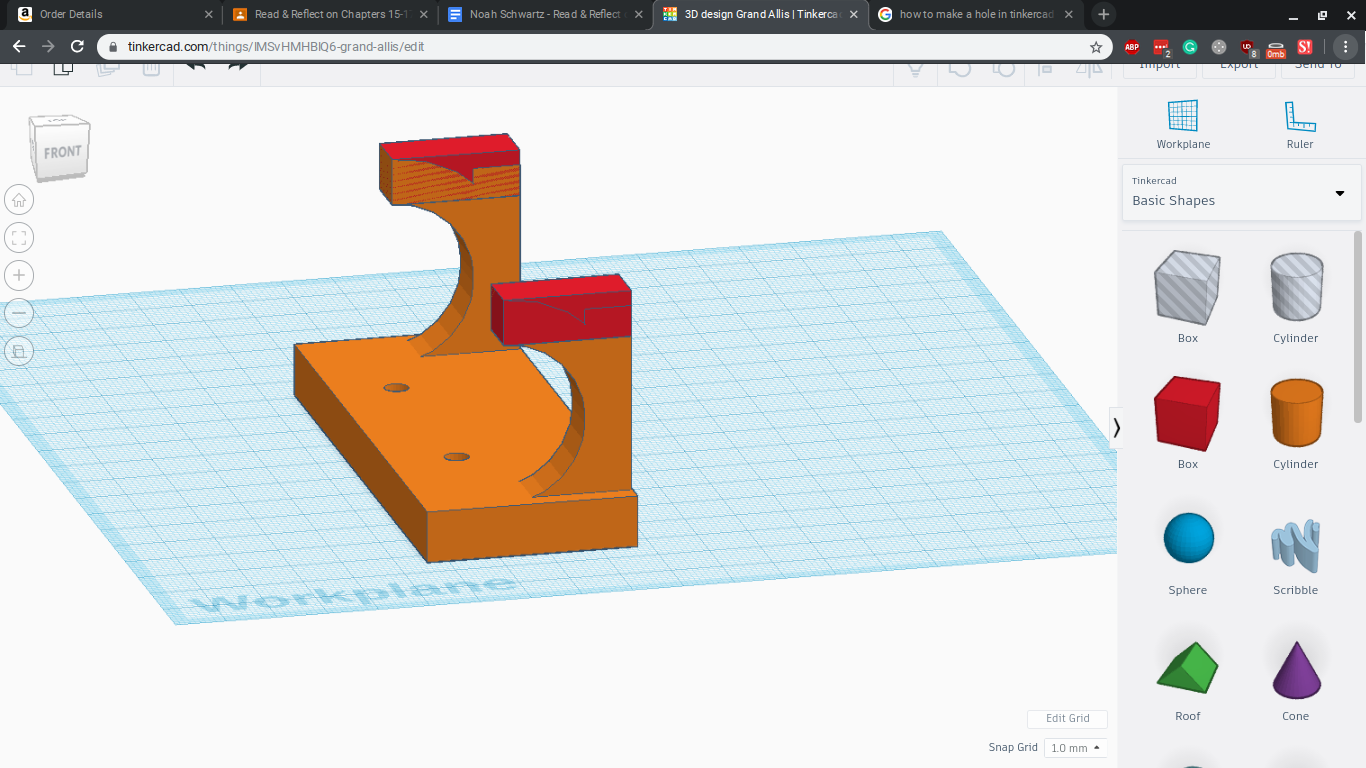Viewport: 1366px width, 768px height.
Task: Click the Mirror/Flip icon in toolbar
Action: (1090, 67)
